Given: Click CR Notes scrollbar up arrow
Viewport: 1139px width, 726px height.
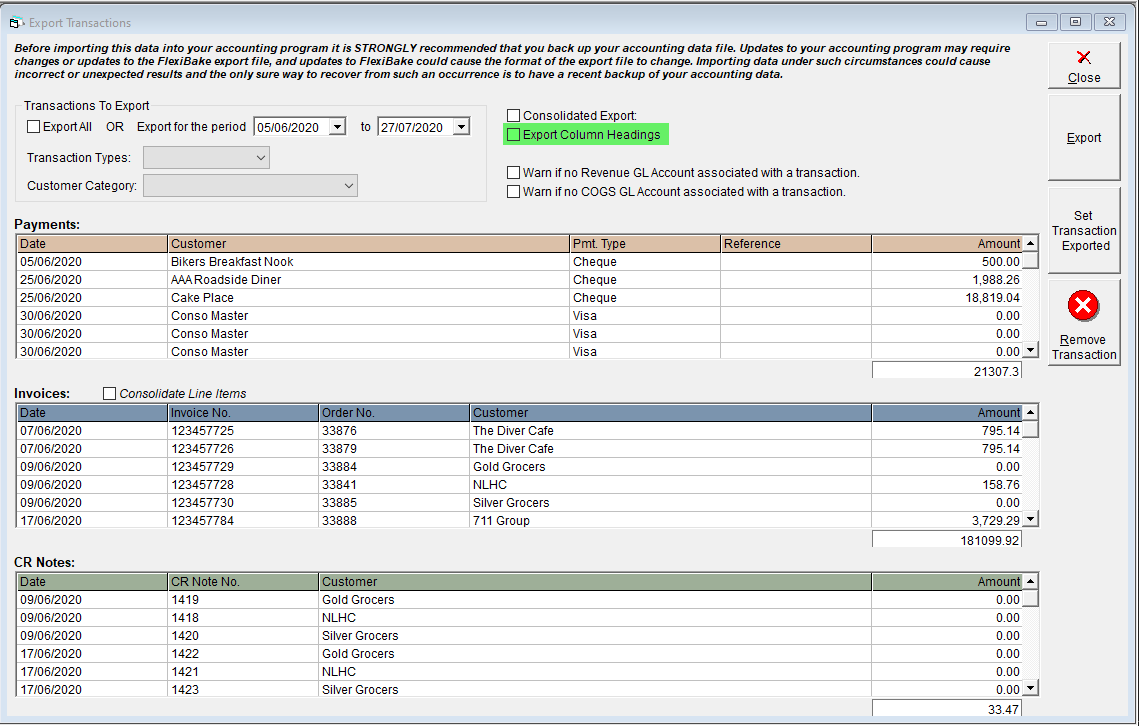Looking at the screenshot, I should point(1030,581).
